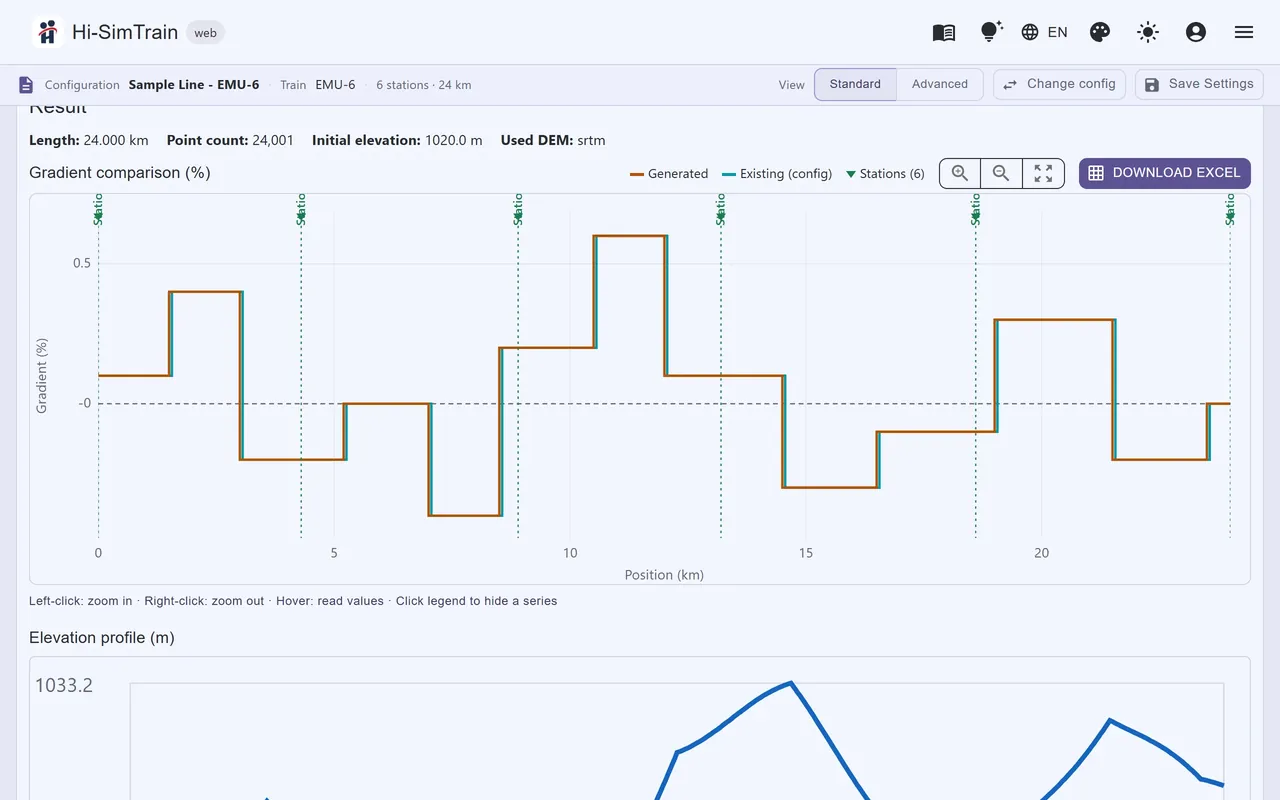The height and width of the screenshot is (800, 1280).
Task: Click the Hi-SimTrain logo icon
Action: coord(47,32)
